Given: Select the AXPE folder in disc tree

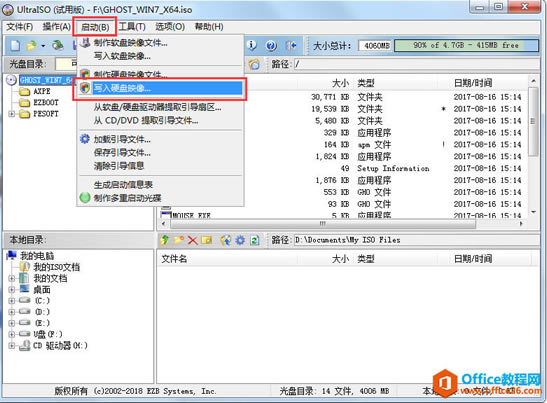Looking at the screenshot, I should (42, 91).
